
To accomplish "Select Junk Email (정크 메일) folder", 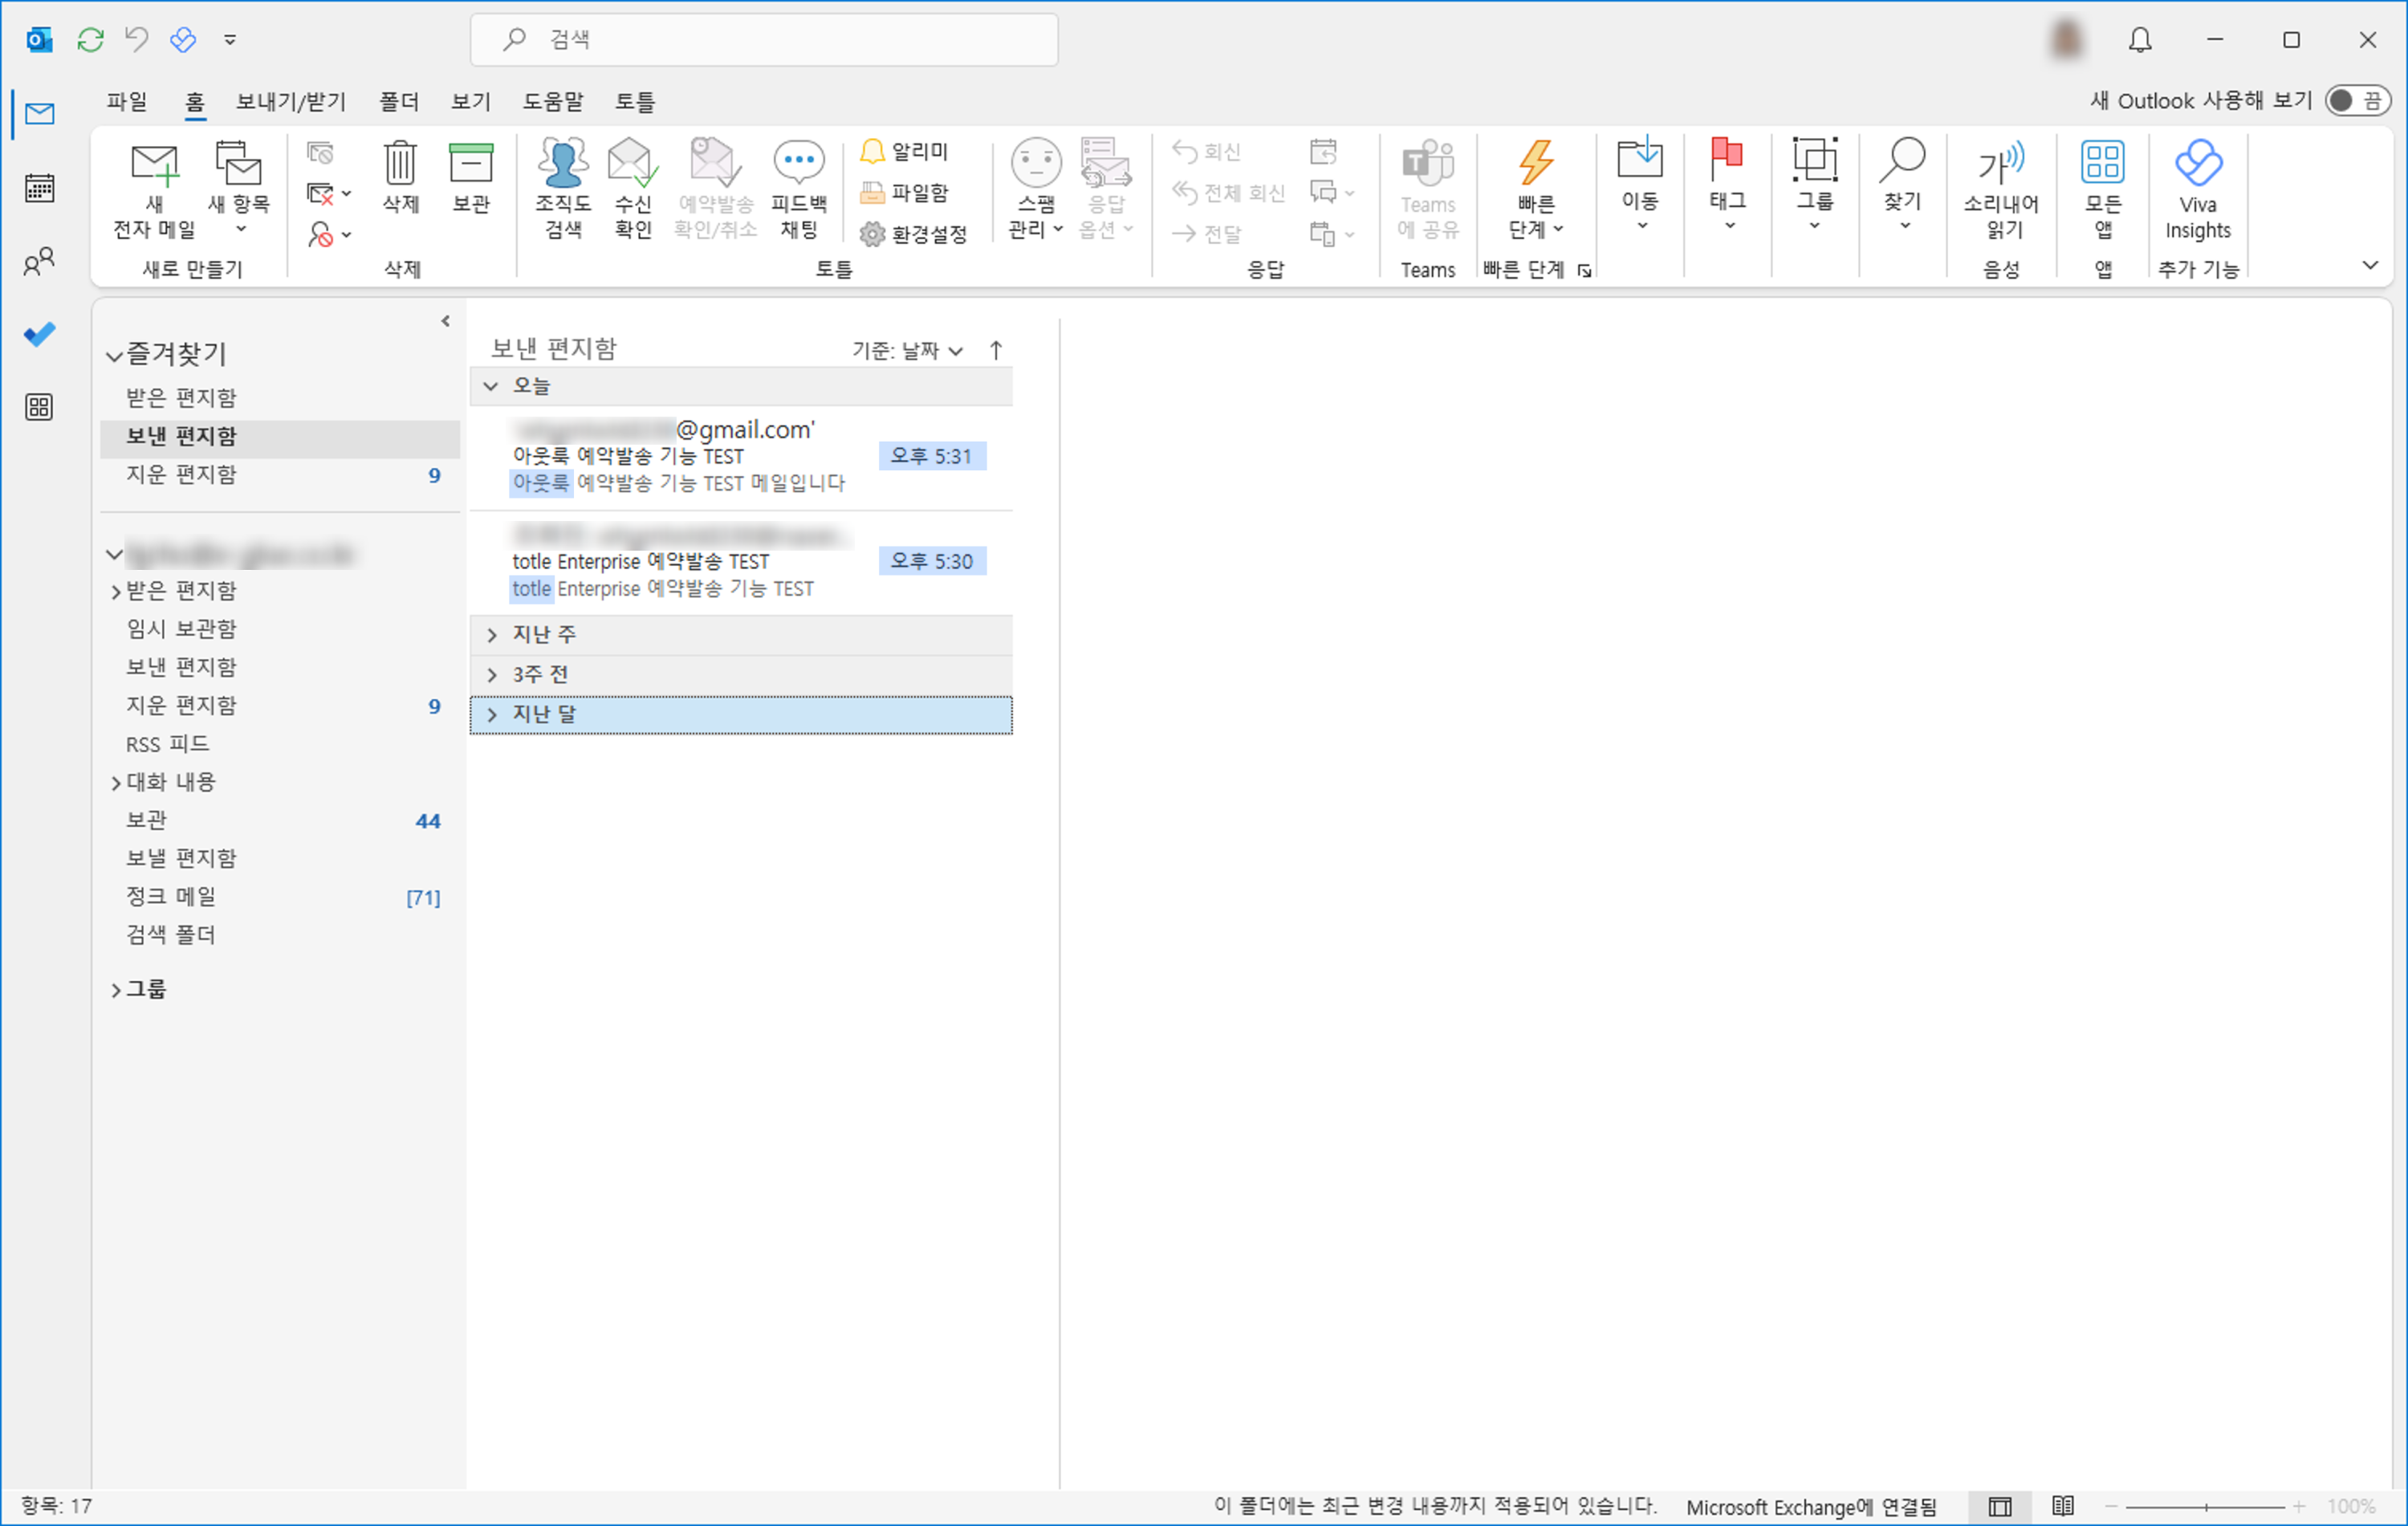I will tap(171, 896).
